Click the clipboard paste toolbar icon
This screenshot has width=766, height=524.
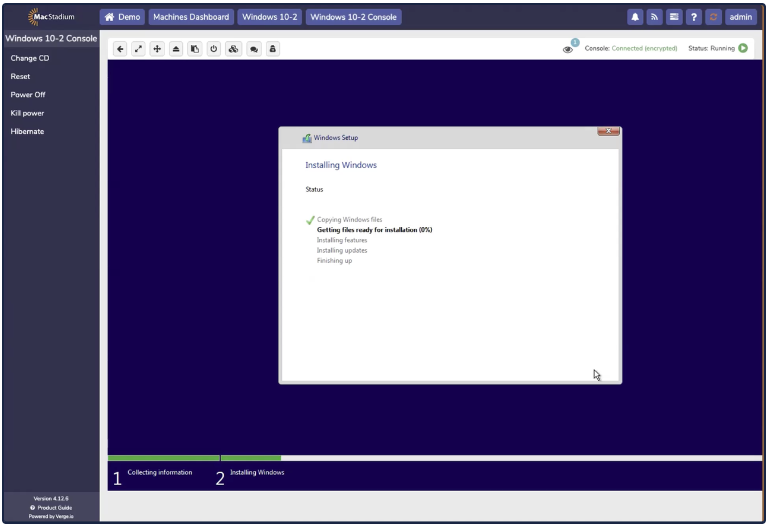[195, 49]
